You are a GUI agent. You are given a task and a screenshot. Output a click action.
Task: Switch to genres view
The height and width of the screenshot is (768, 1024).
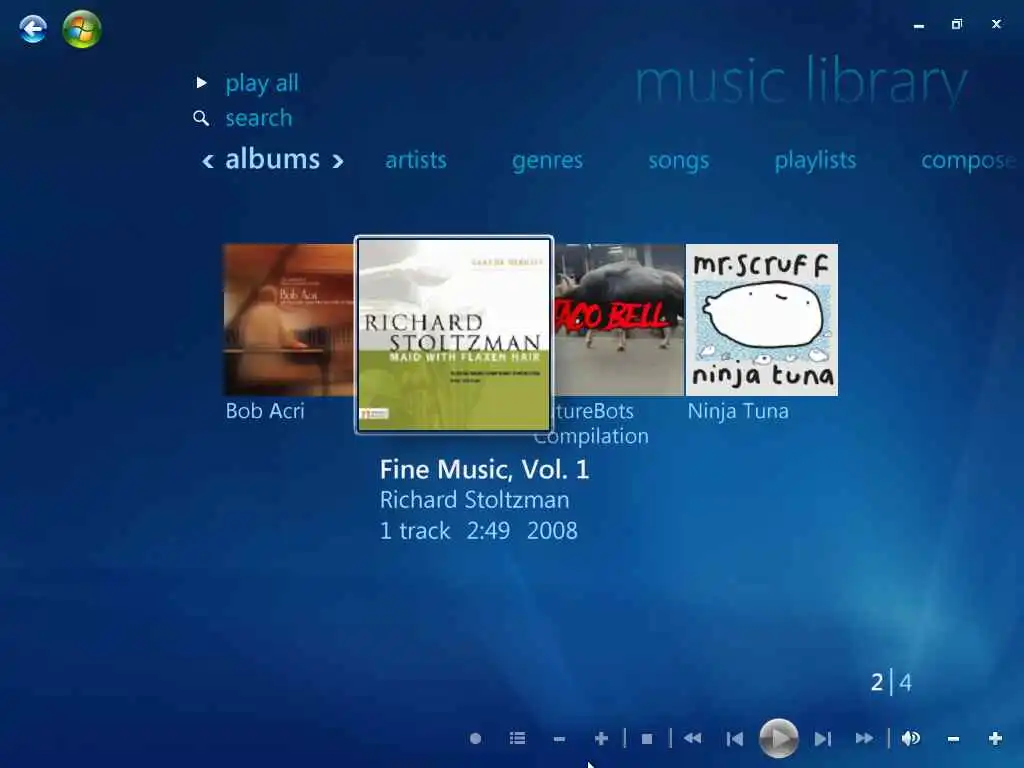tap(547, 161)
